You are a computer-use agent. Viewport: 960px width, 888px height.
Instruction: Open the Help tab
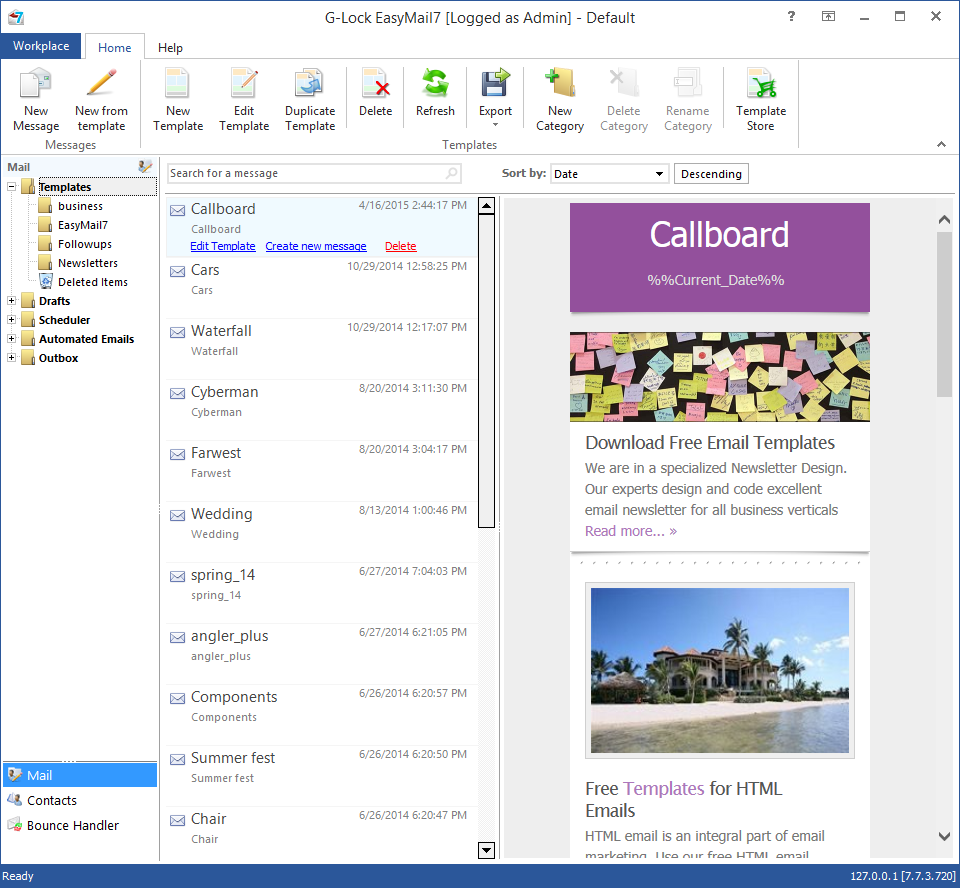click(170, 47)
